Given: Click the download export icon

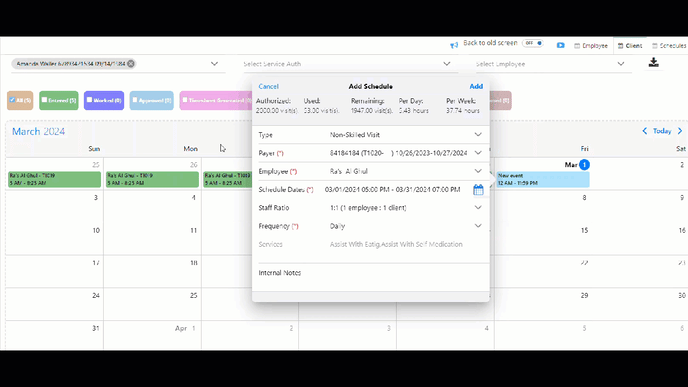Looking at the screenshot, I should click(x=653, y=63).
